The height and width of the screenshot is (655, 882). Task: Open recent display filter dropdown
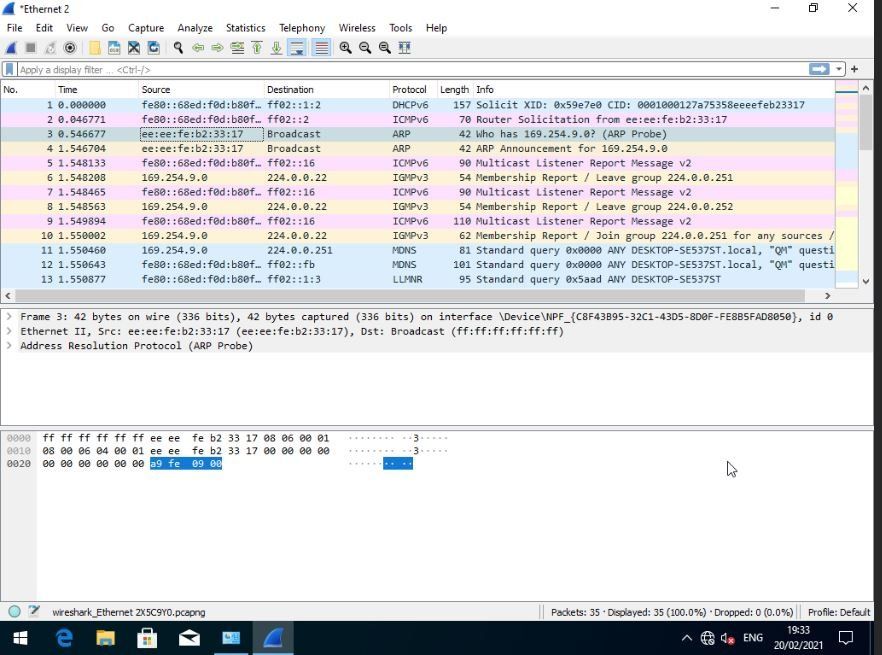(x=839, y=69)
